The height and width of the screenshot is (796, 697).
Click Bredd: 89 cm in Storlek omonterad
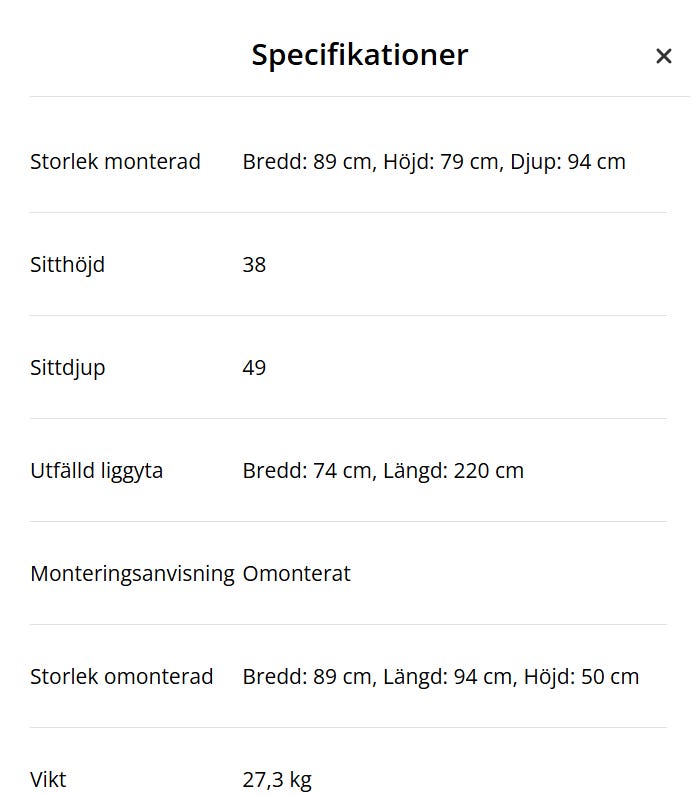307,676
